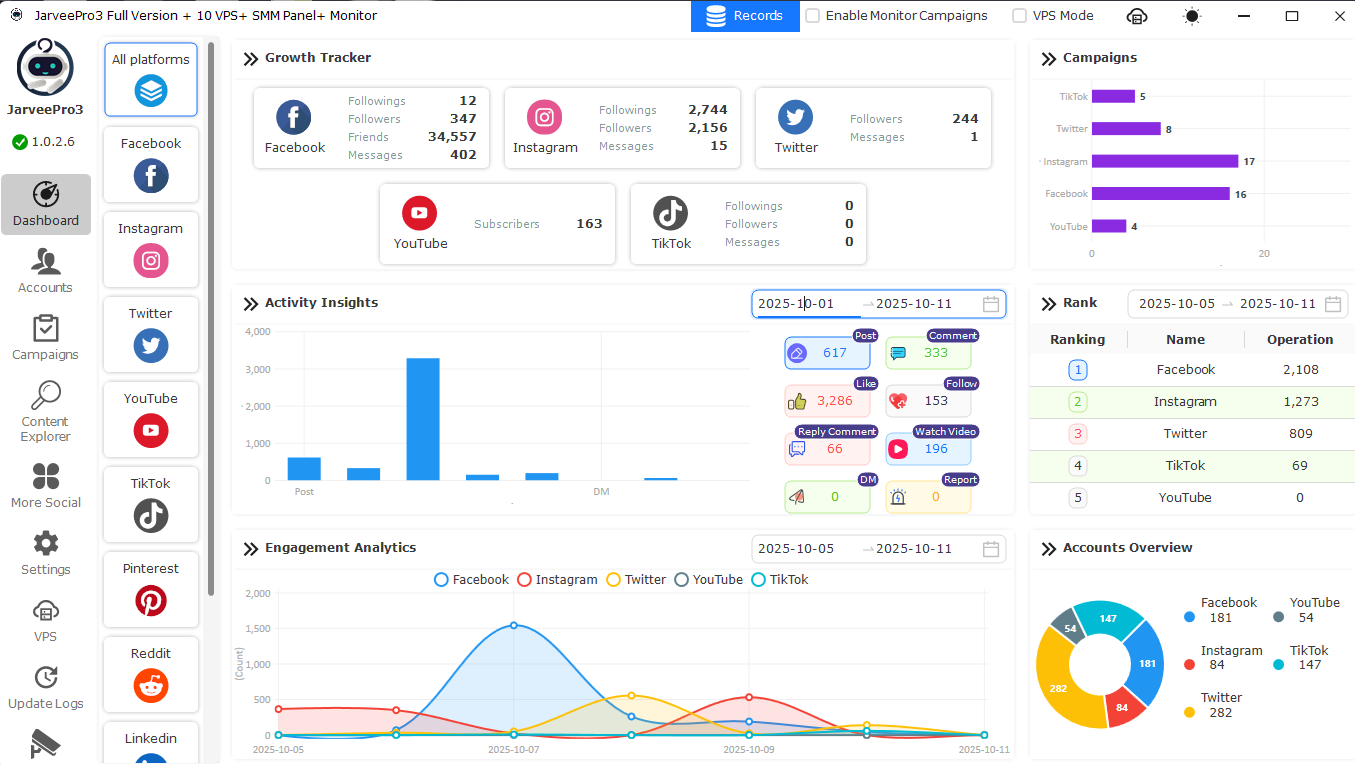Image resolution: width=1355 pixels, height=764 pixels.
Task: Open the VPS cloud icon in sidebar
Action: (45, 619)
